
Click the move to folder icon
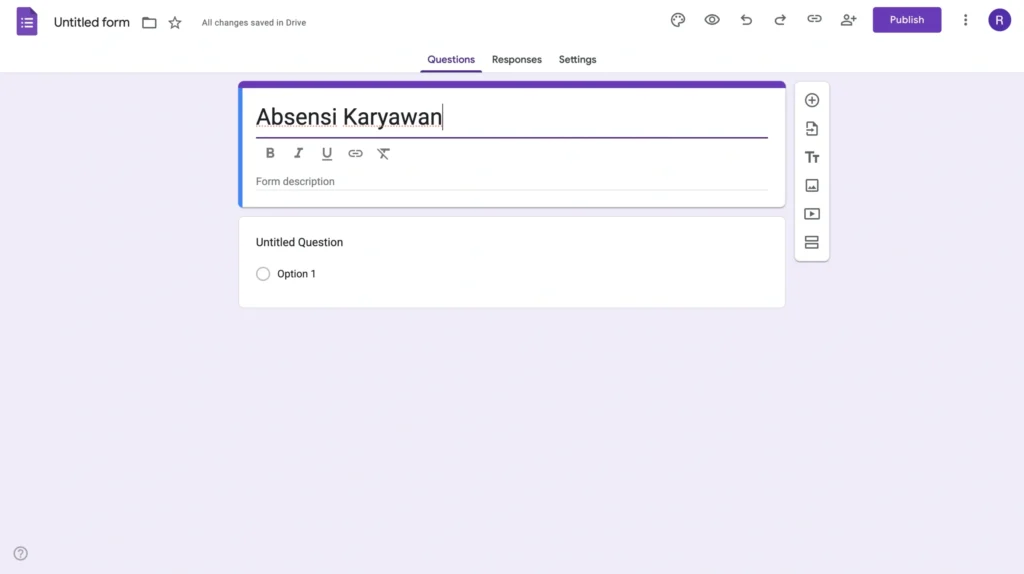point(149,23)
